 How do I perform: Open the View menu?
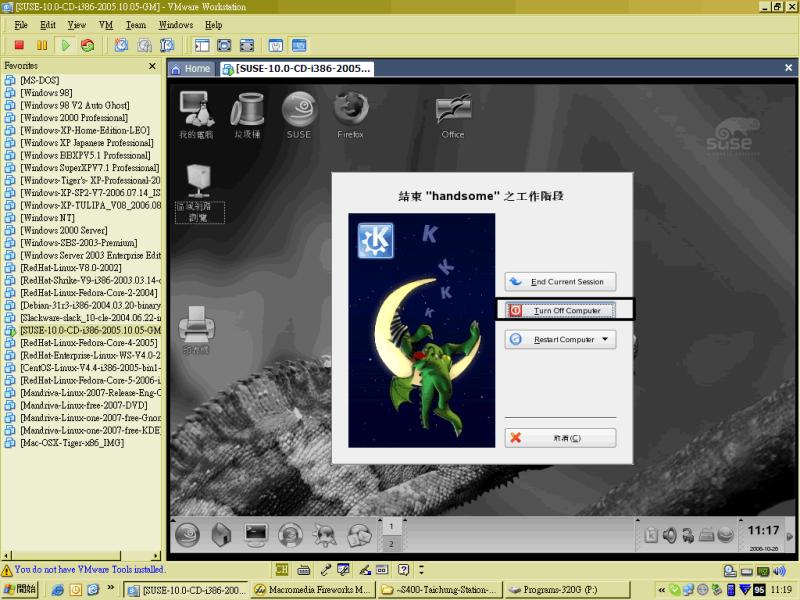tap(77, 25)
